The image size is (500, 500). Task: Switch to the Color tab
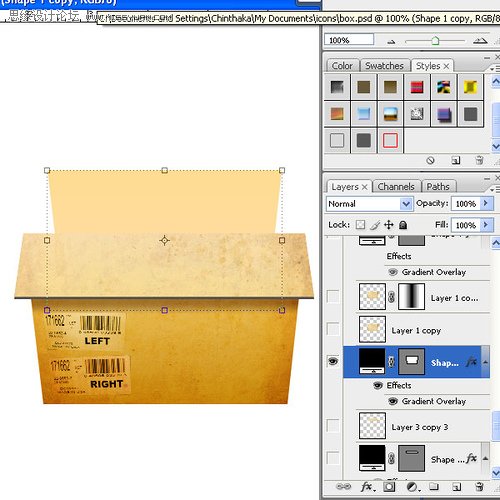pyautogui.click(x=342, y=66)
